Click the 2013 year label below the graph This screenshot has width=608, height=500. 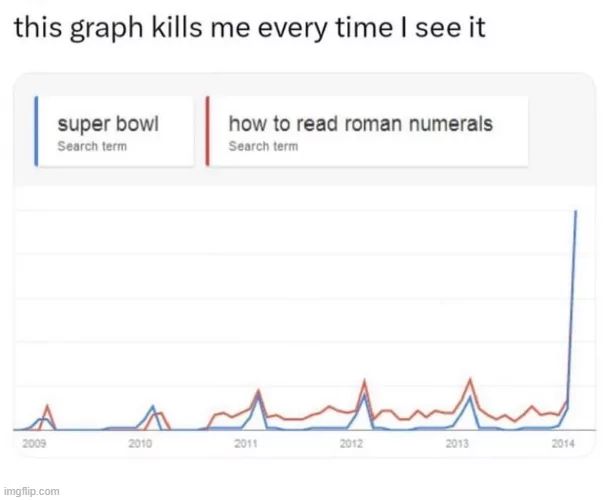coord(457,441)
